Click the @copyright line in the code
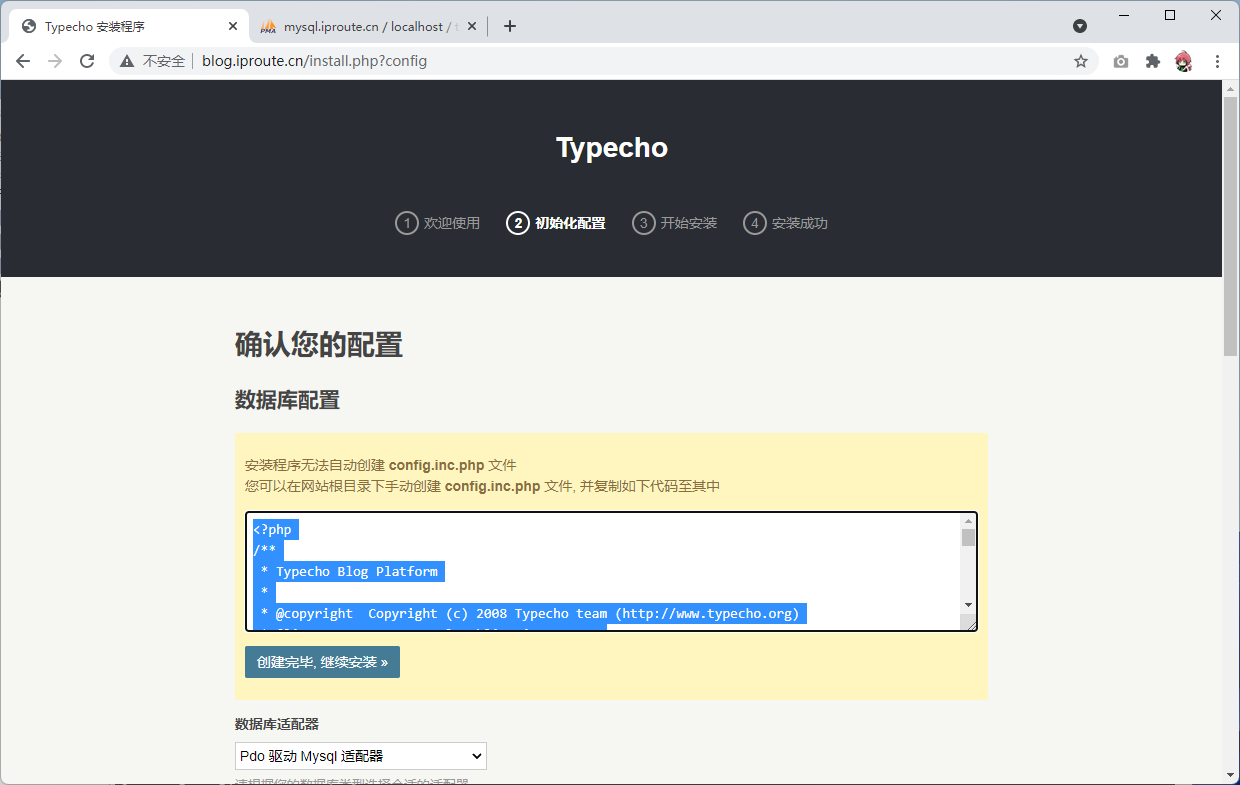This screenshot has height=785, width=1240. tap(530, 614)
